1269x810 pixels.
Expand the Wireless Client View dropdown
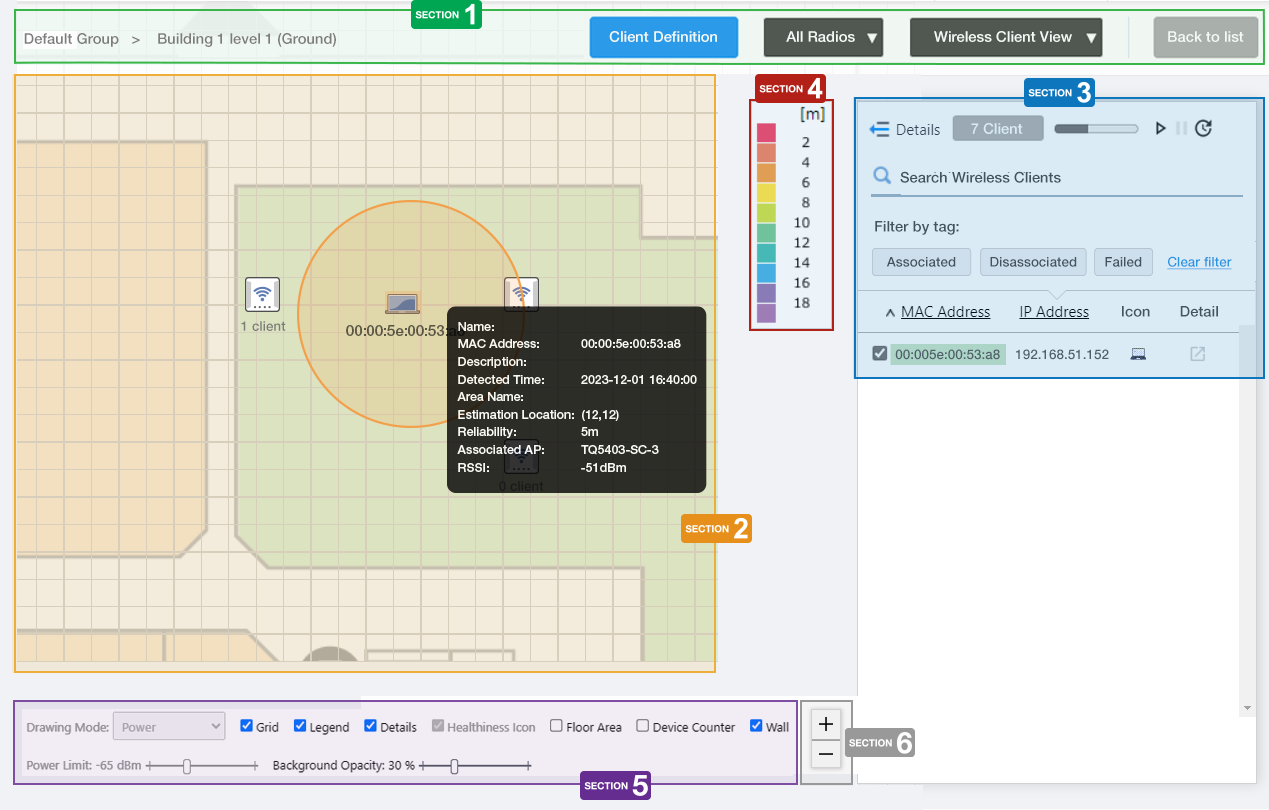click(1005, 37)
